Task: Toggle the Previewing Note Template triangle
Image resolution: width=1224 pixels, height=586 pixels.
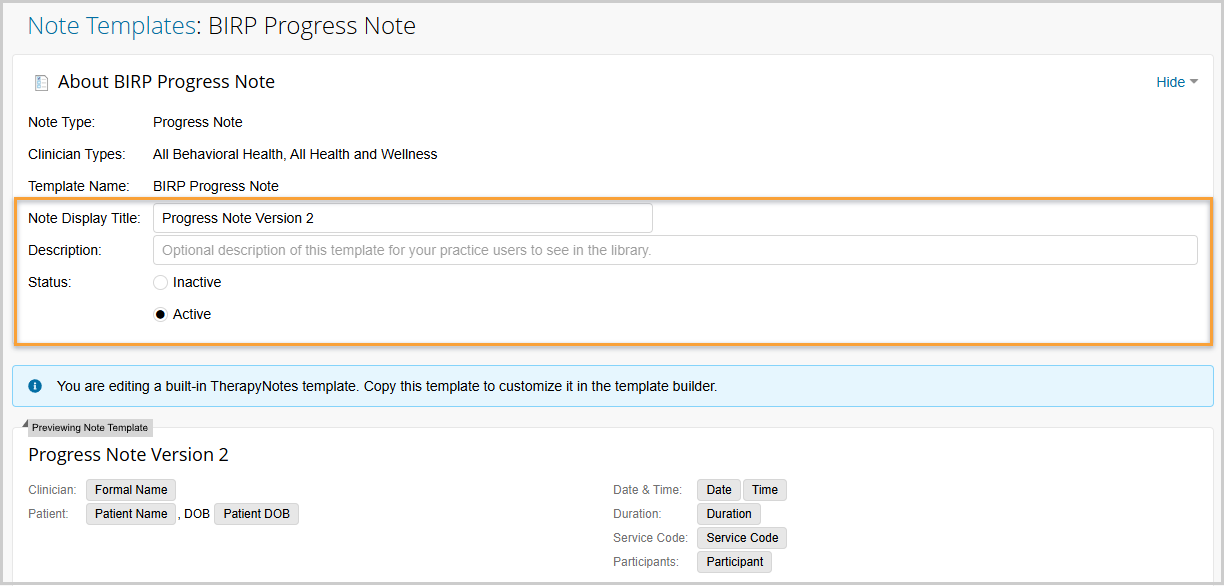Action: pos(26,424)
